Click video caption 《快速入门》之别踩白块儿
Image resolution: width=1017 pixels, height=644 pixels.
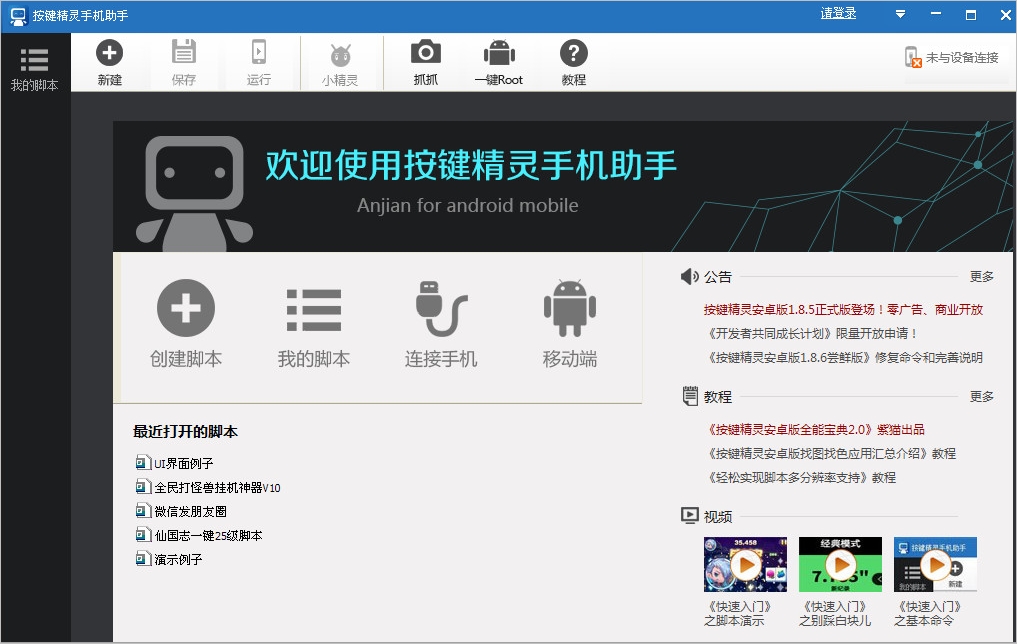click(x=835, y=614)
